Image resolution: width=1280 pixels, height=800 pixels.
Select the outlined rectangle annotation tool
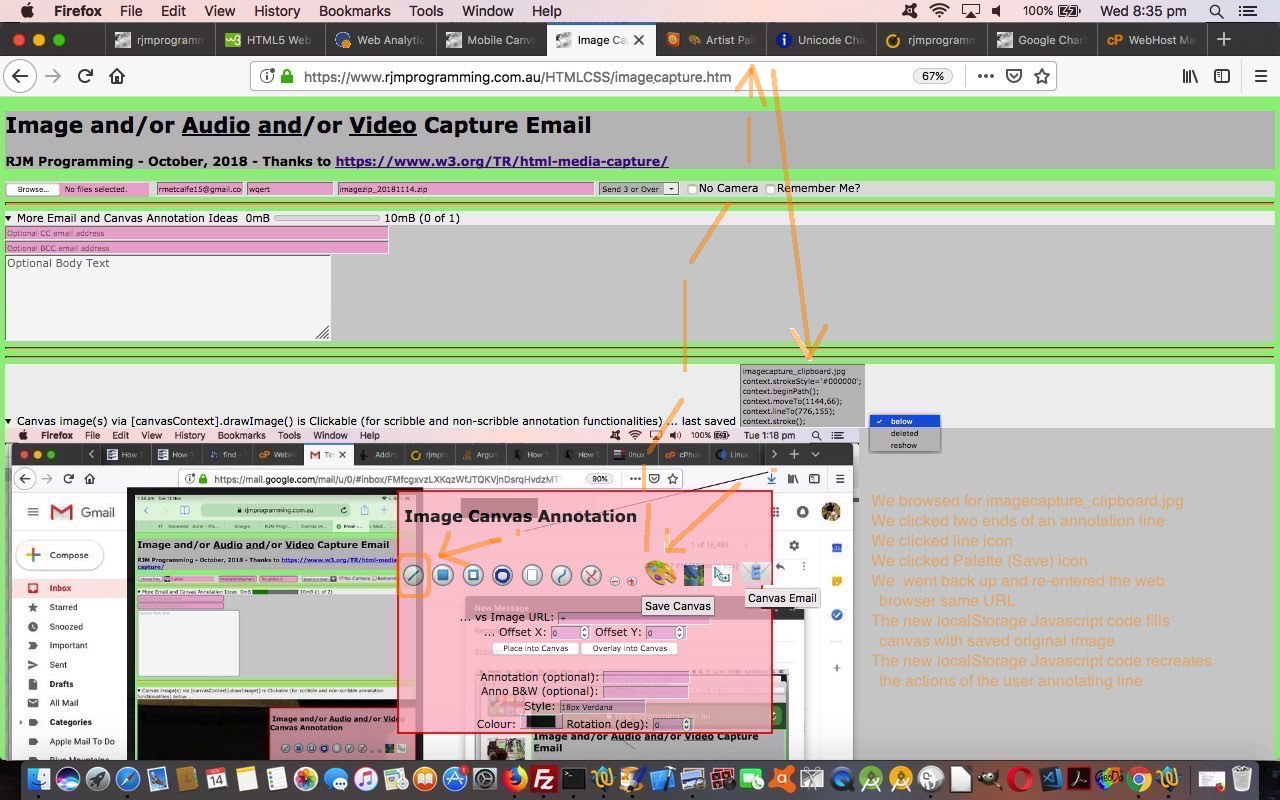[473, 575]
